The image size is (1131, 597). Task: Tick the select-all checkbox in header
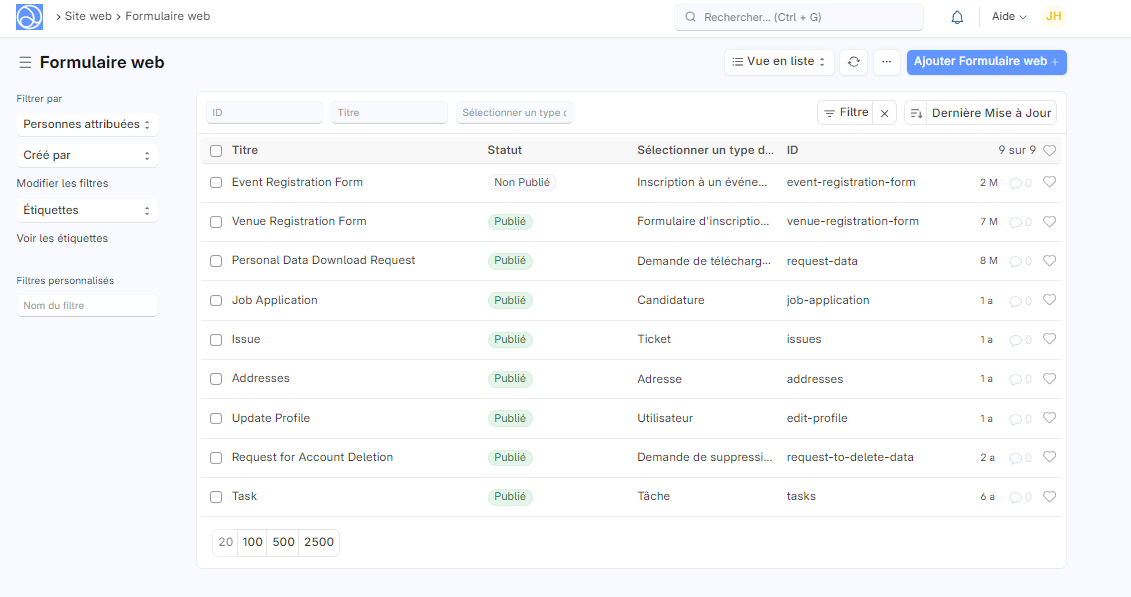pyautogui.click(x=216, y=151)
